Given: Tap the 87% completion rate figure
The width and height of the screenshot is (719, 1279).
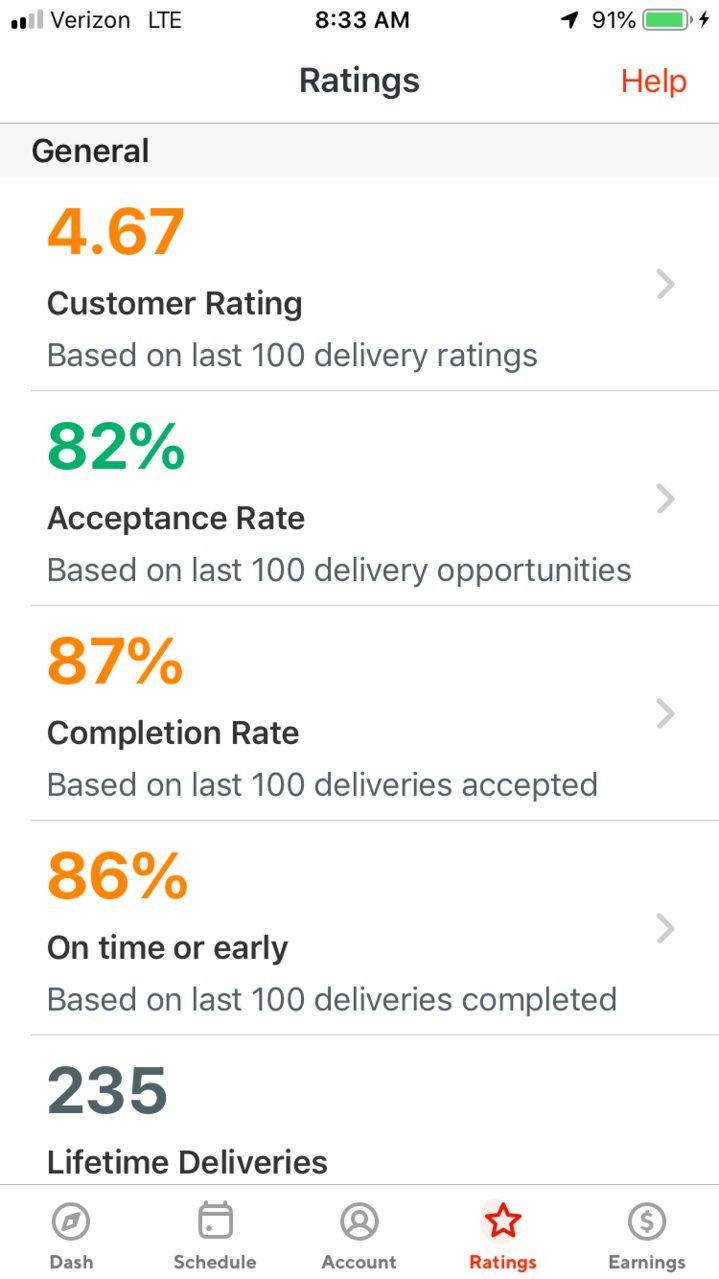Looking at the screenshot, I should pyautogui.click(x=116, y=661).
